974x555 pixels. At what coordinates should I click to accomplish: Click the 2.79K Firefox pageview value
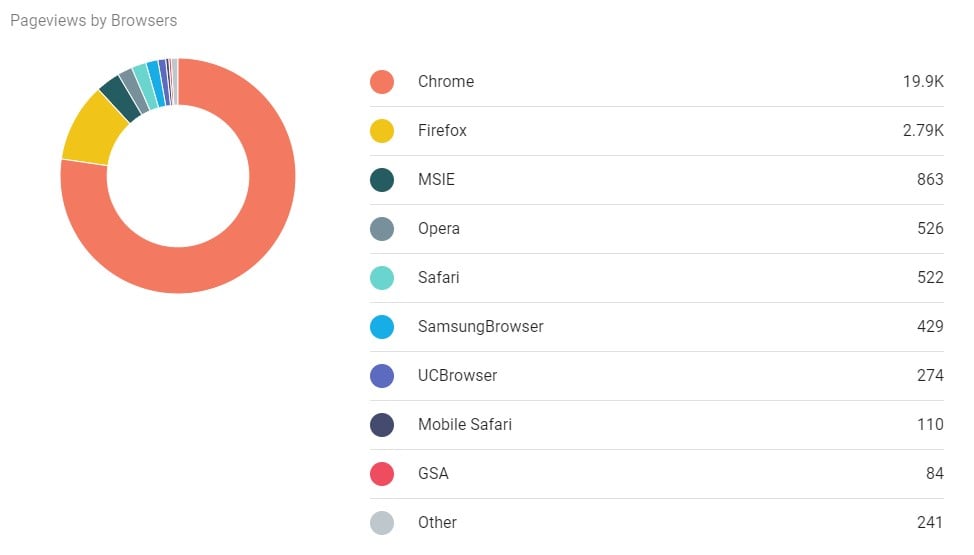(923, 131)
